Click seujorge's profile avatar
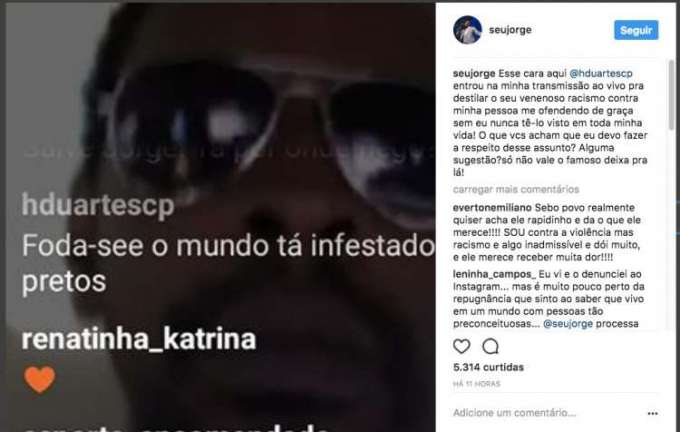 point(467,30)
